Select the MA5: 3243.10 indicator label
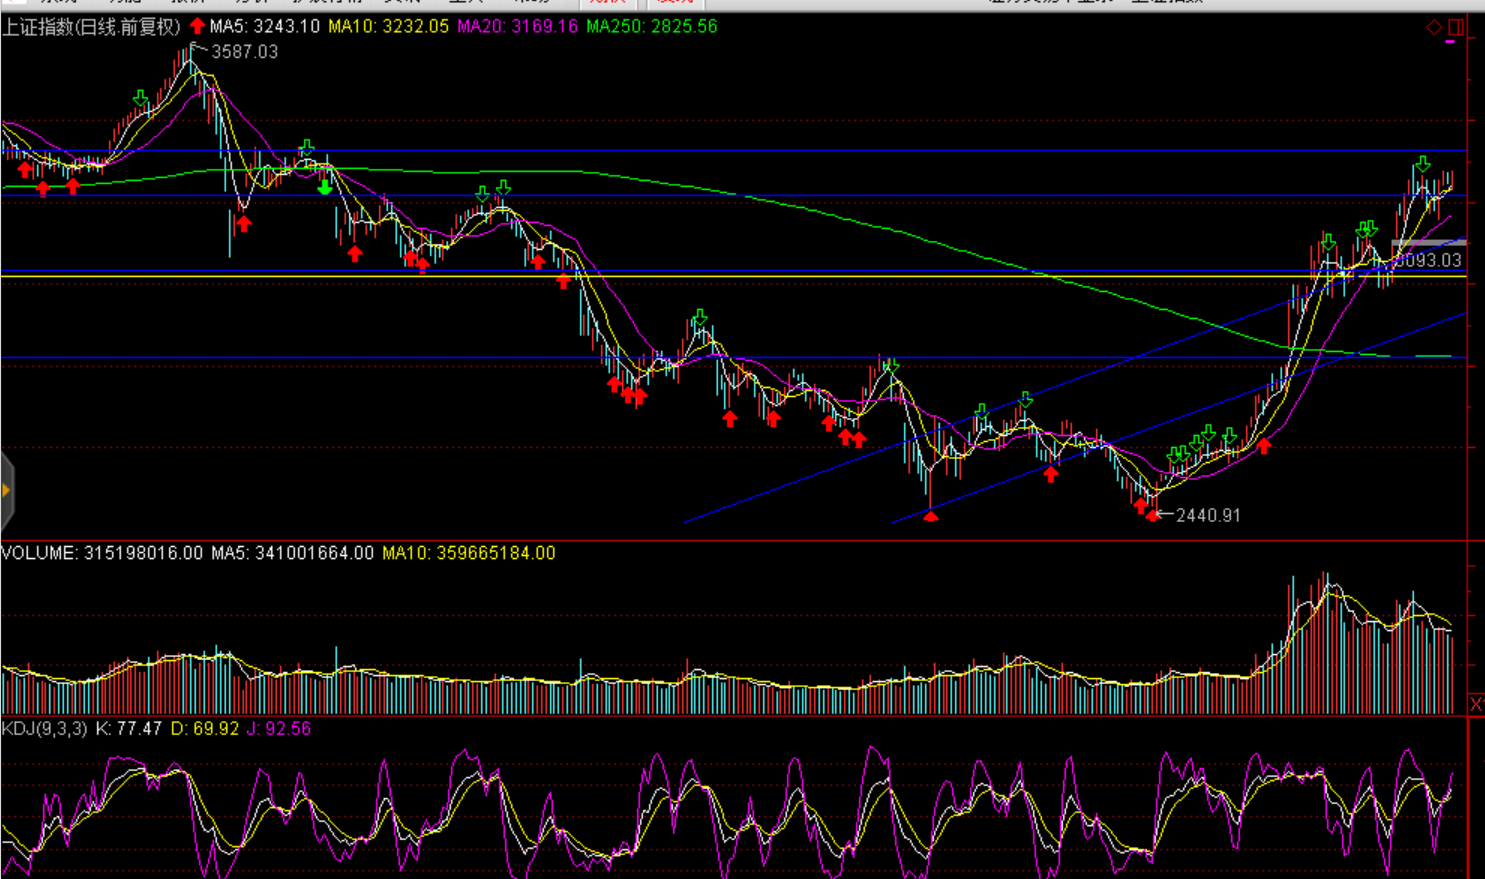 265,27
